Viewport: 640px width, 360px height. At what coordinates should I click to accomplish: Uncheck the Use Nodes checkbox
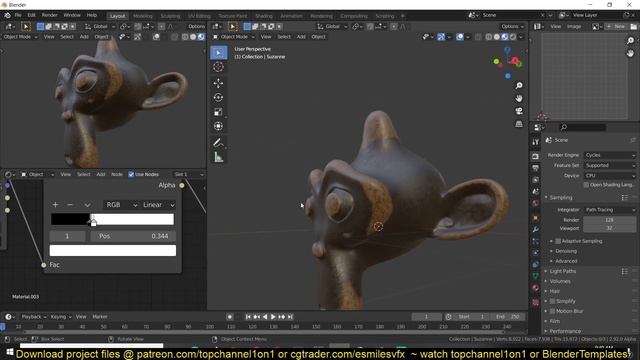(131, 174)
